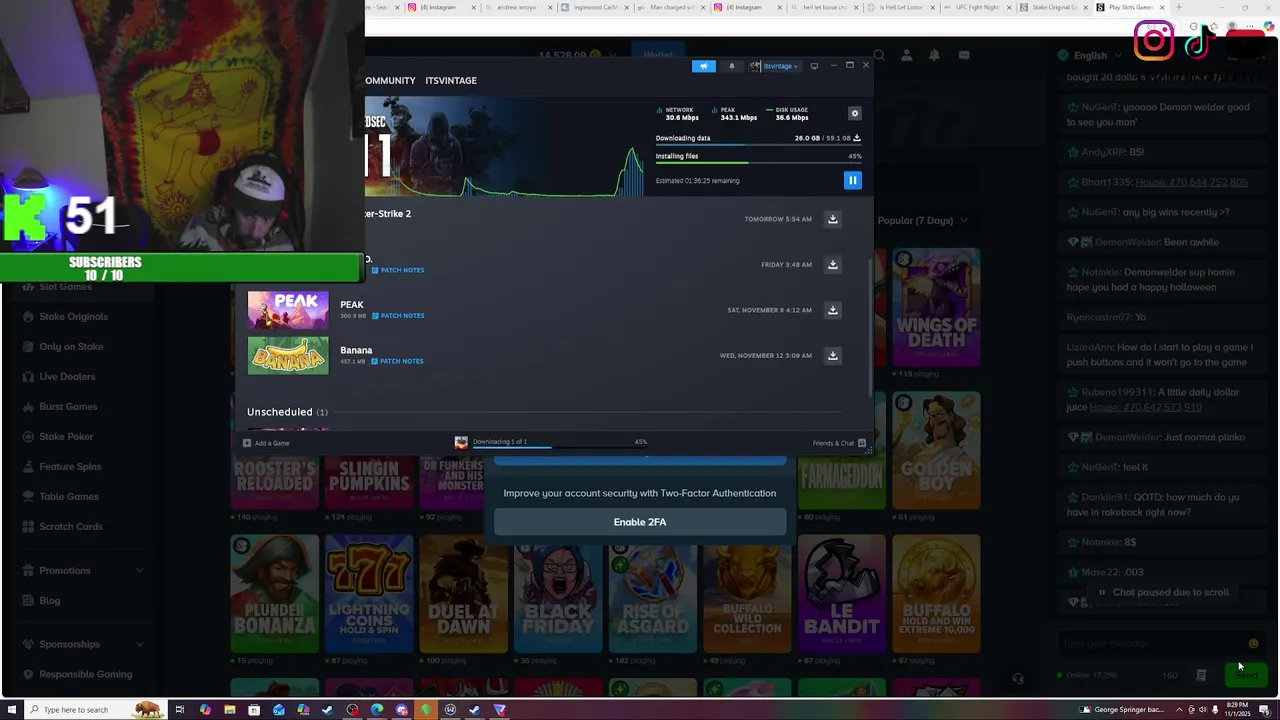Screen dimensions: 1280x720
Task: Select PEAK game thumbnail
Action: (288, 310)
